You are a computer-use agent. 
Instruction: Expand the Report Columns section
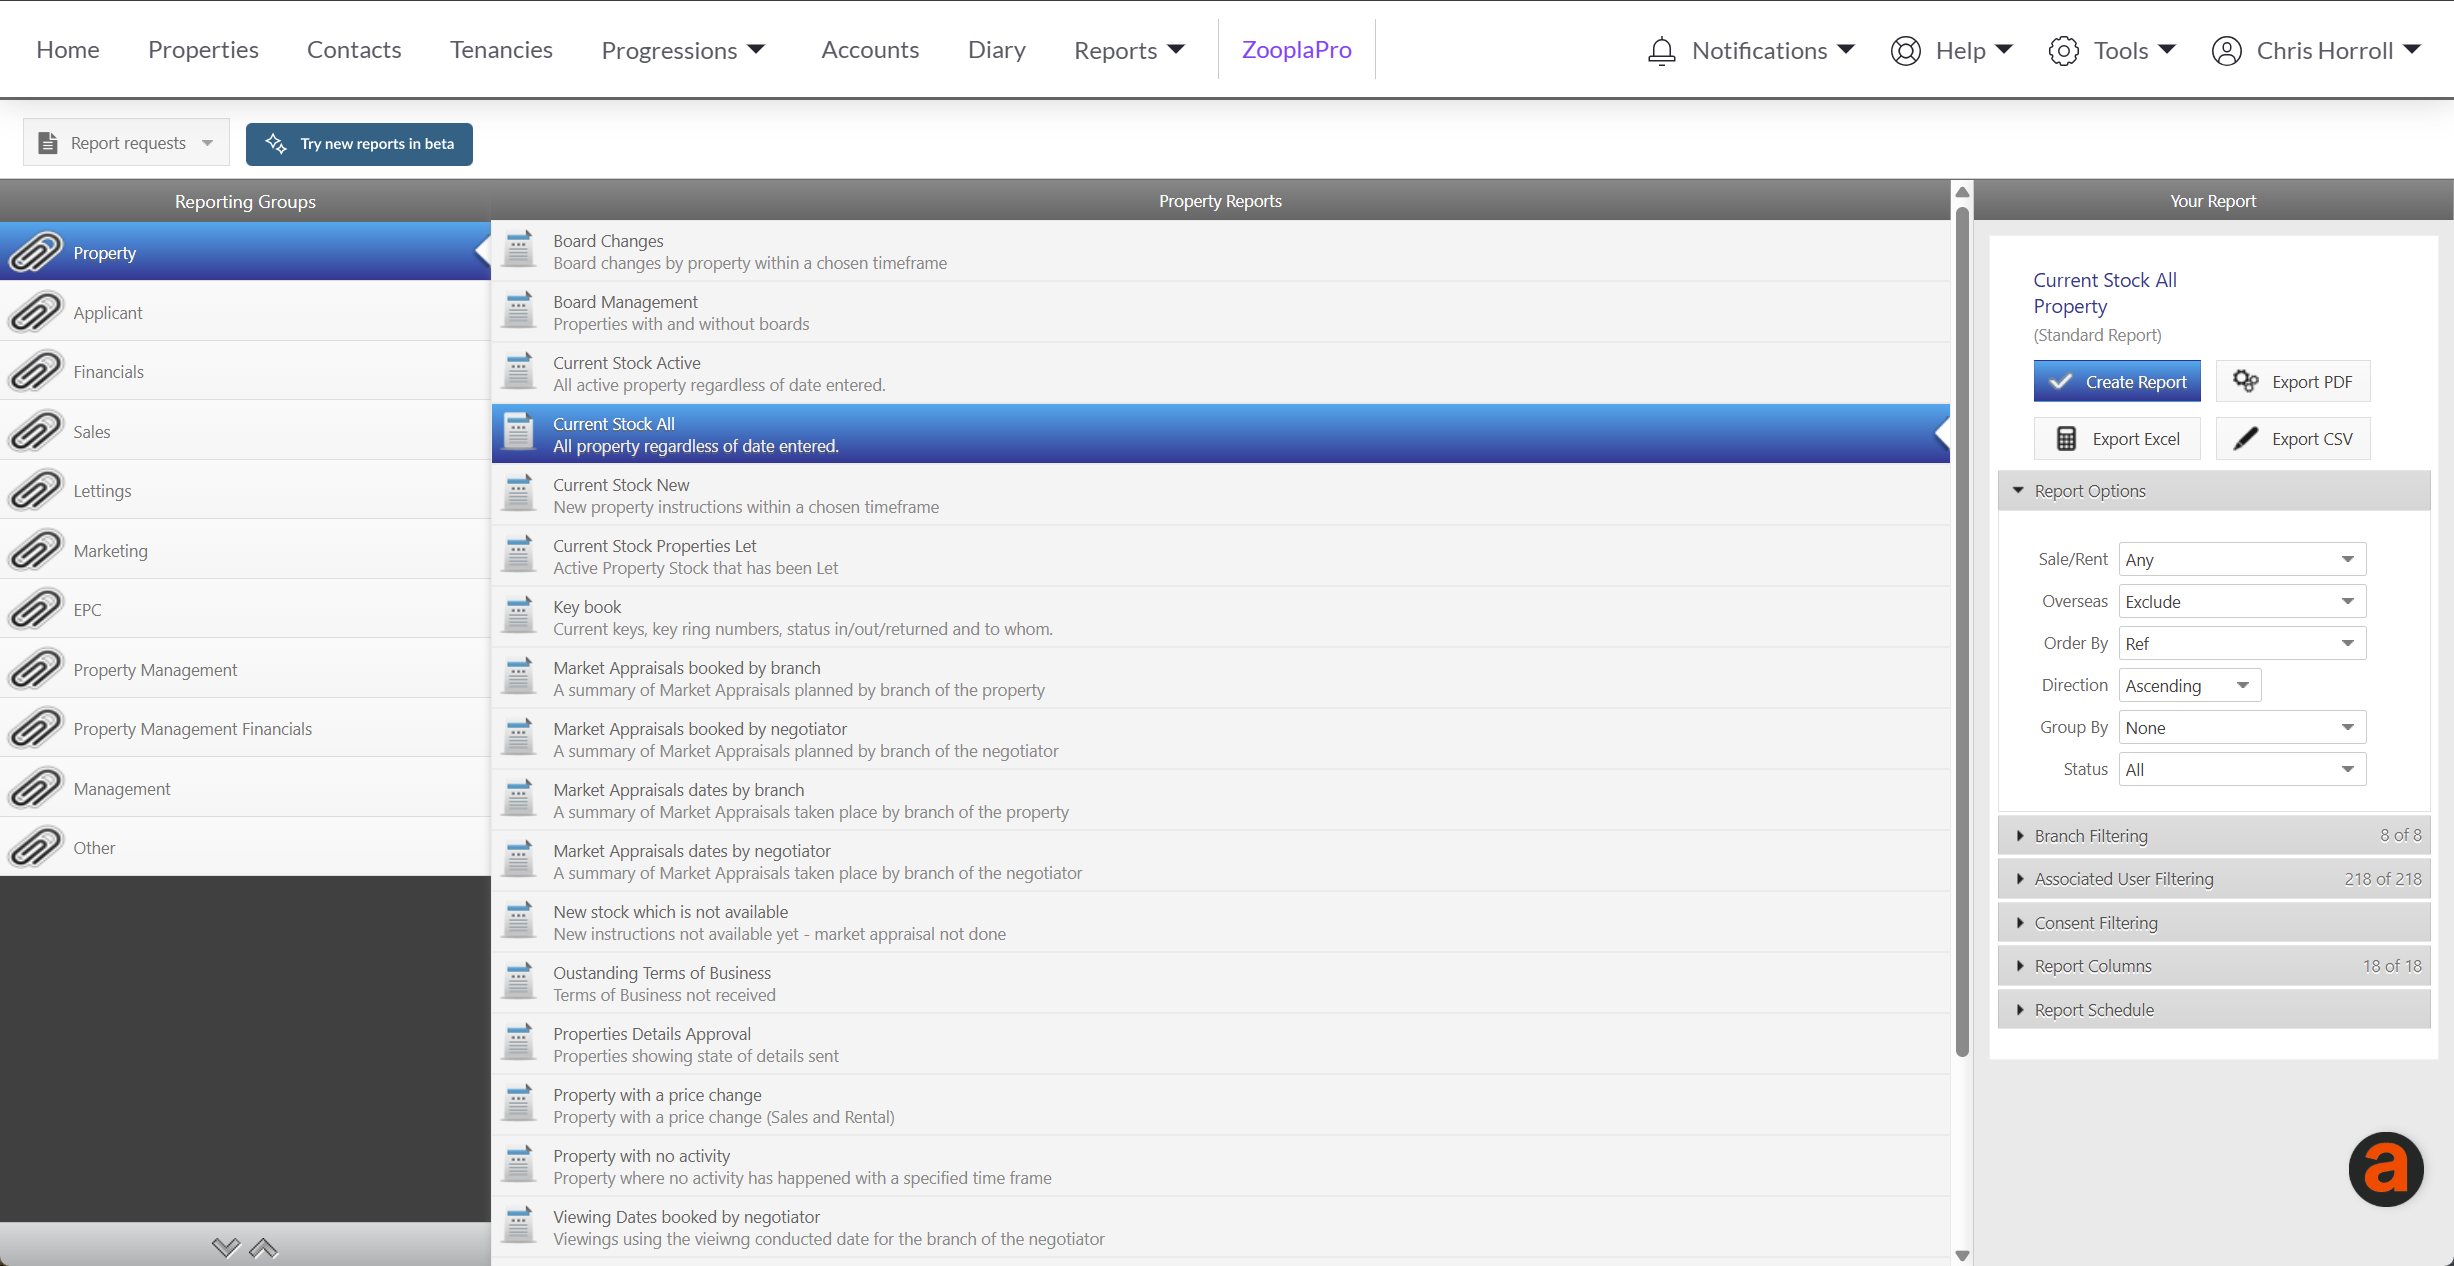click(2214, 966)
